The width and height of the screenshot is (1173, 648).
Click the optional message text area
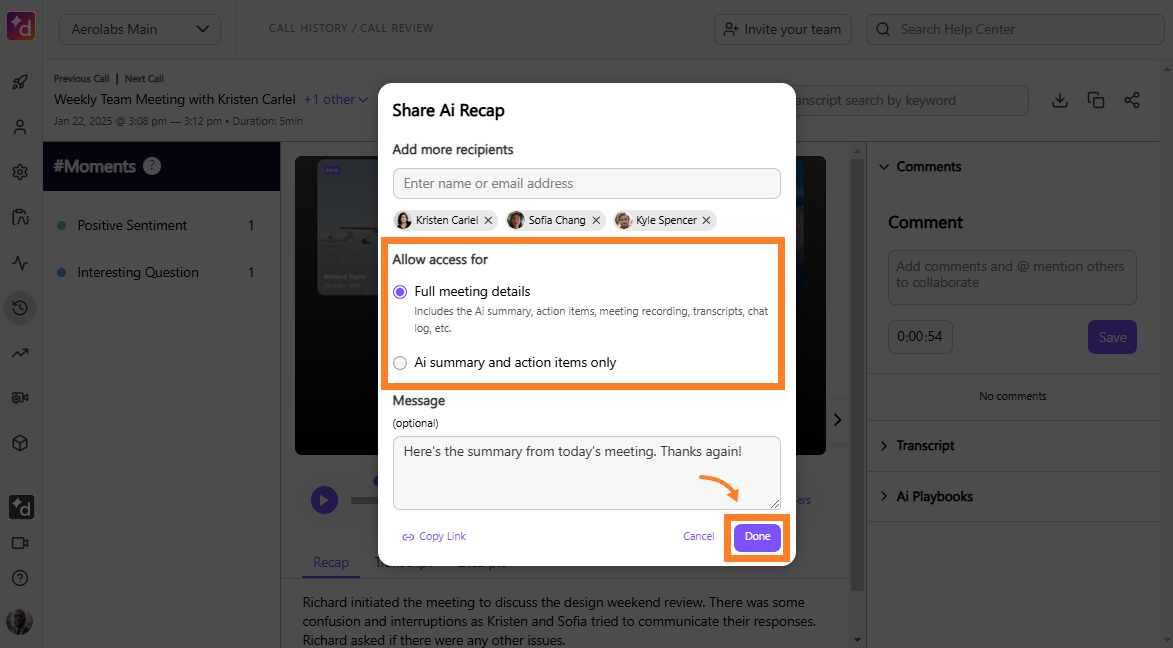tap(586, 473)
